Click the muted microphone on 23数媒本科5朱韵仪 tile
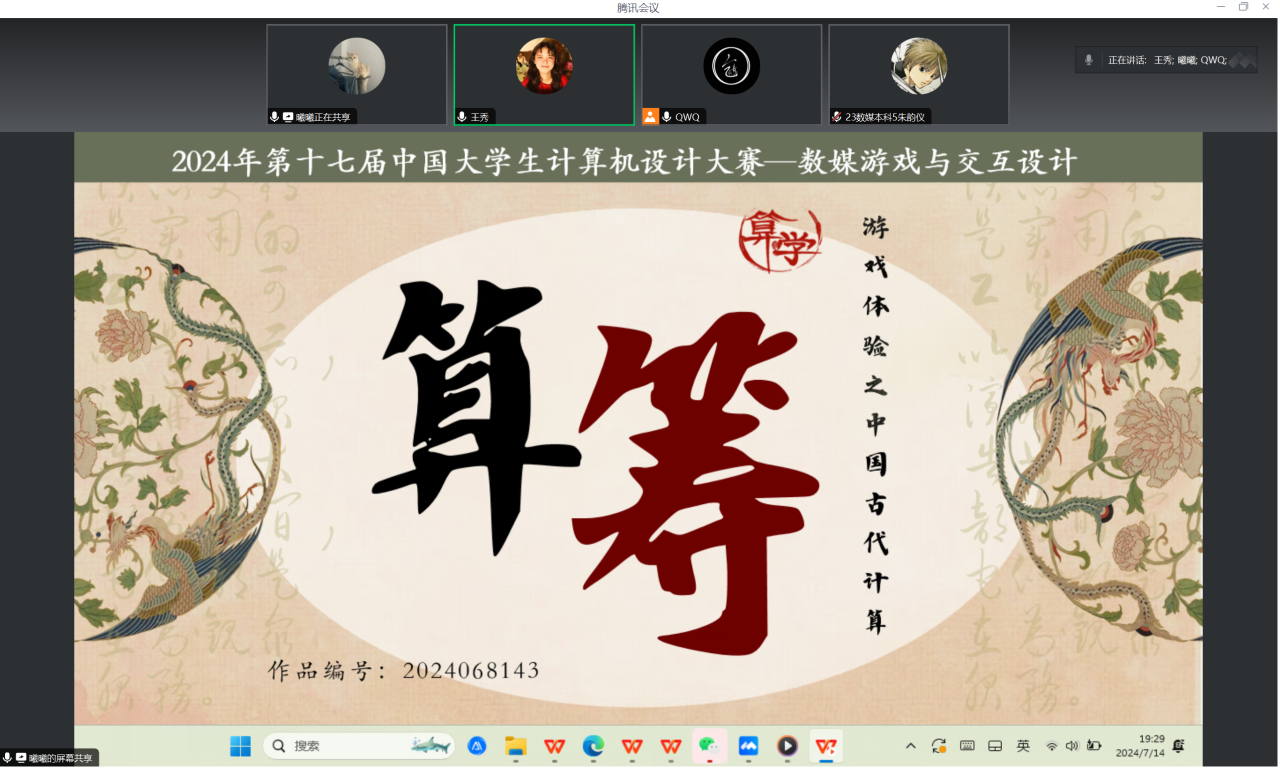 pos(836,117)
